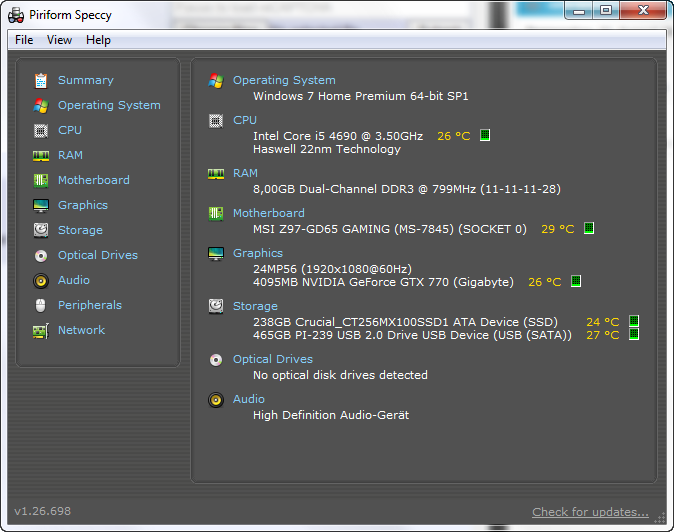This screenshot has width=674, height=532.
Task: Open the Help menu
Action: click(x=98, y=40)
